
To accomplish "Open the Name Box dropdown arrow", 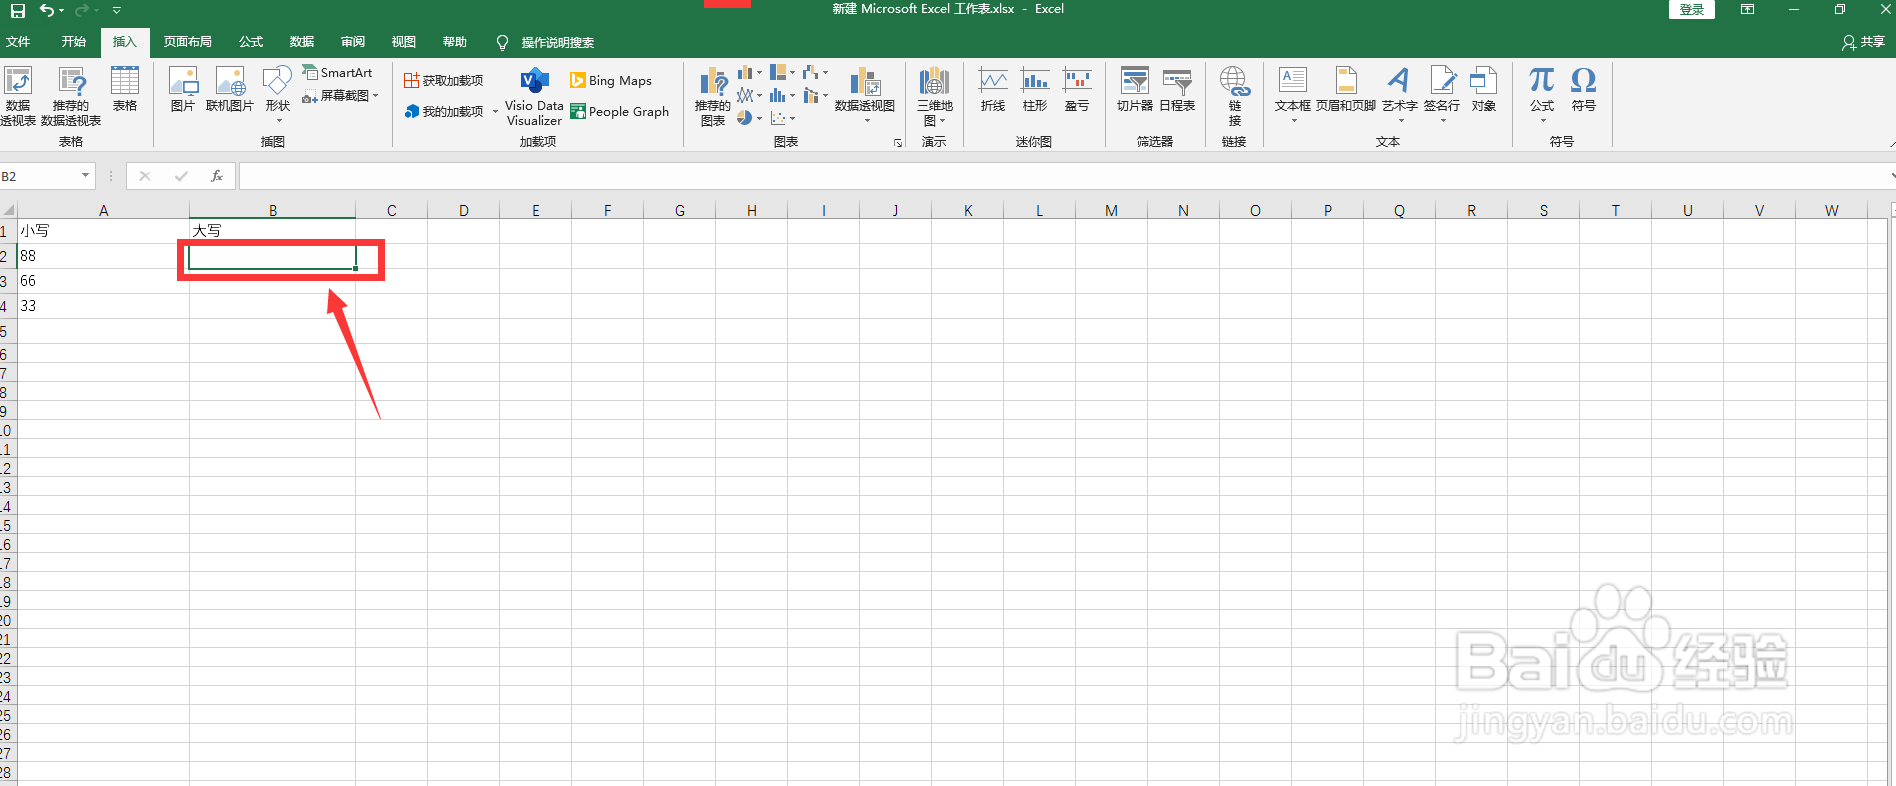I will click(85, 176).
